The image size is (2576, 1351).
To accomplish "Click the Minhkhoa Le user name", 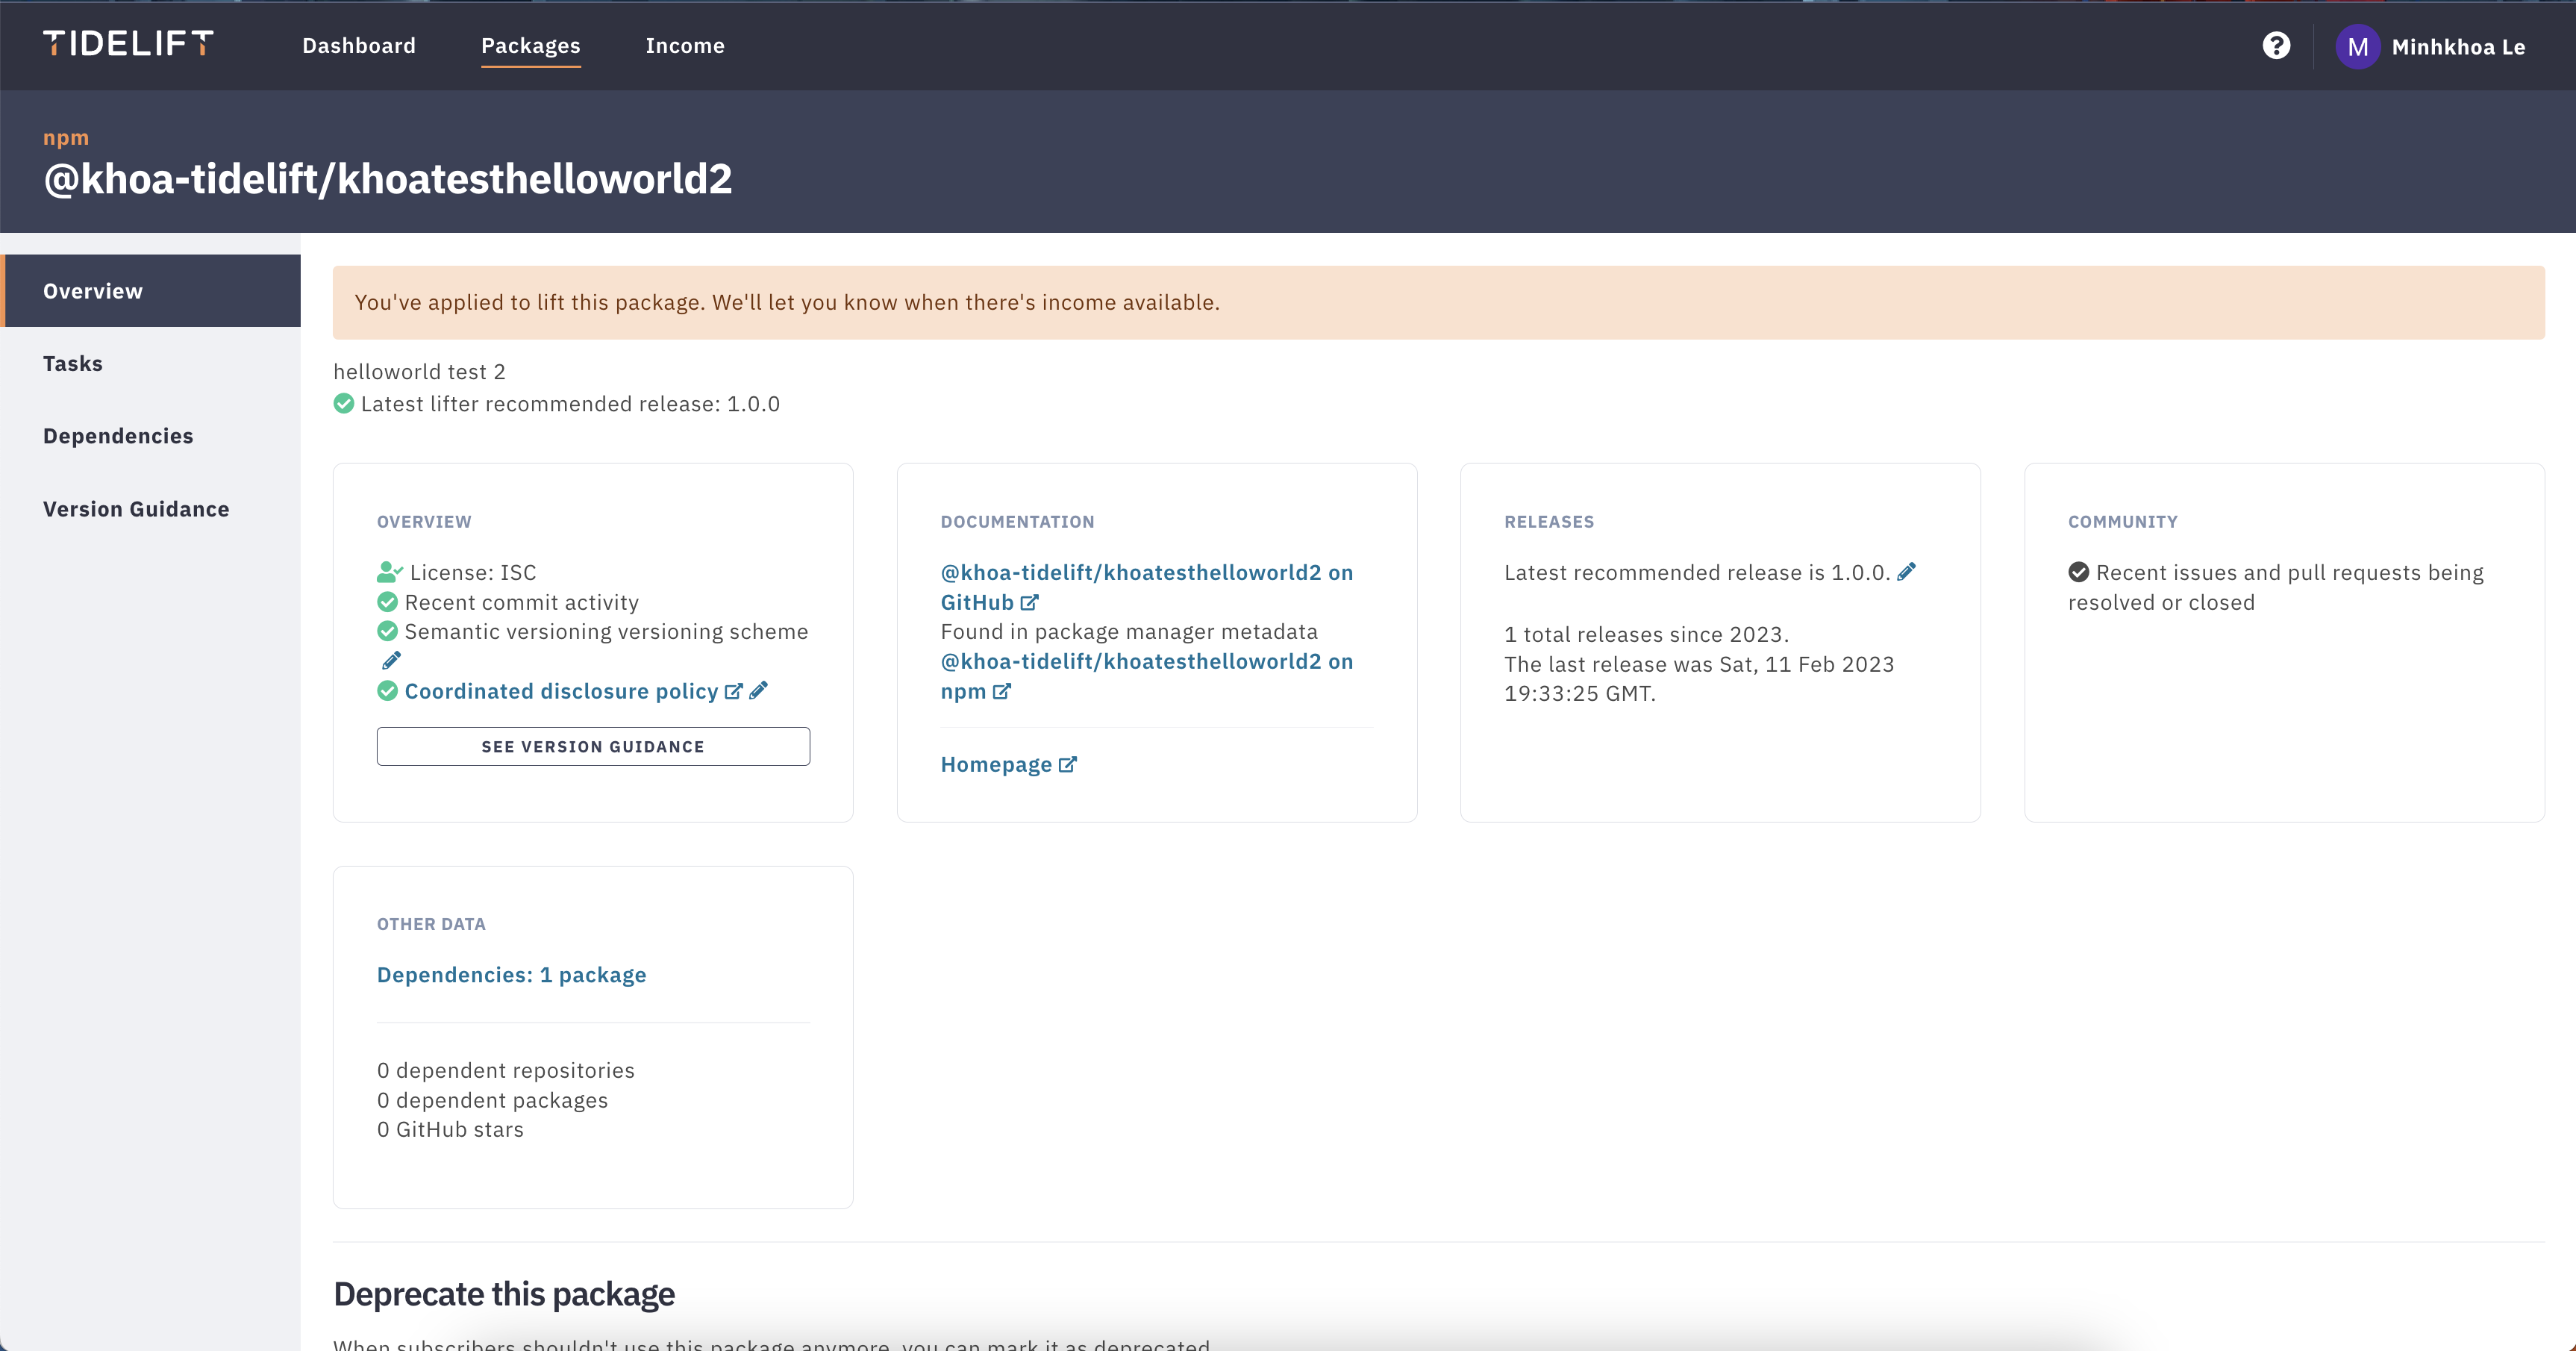I will pyautogui.click(x=2458, y=47).
